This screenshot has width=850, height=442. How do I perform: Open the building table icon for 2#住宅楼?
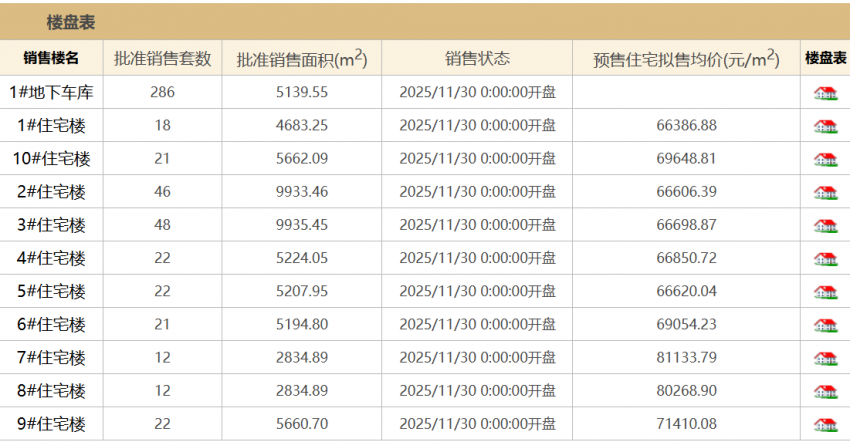(825, 192)
